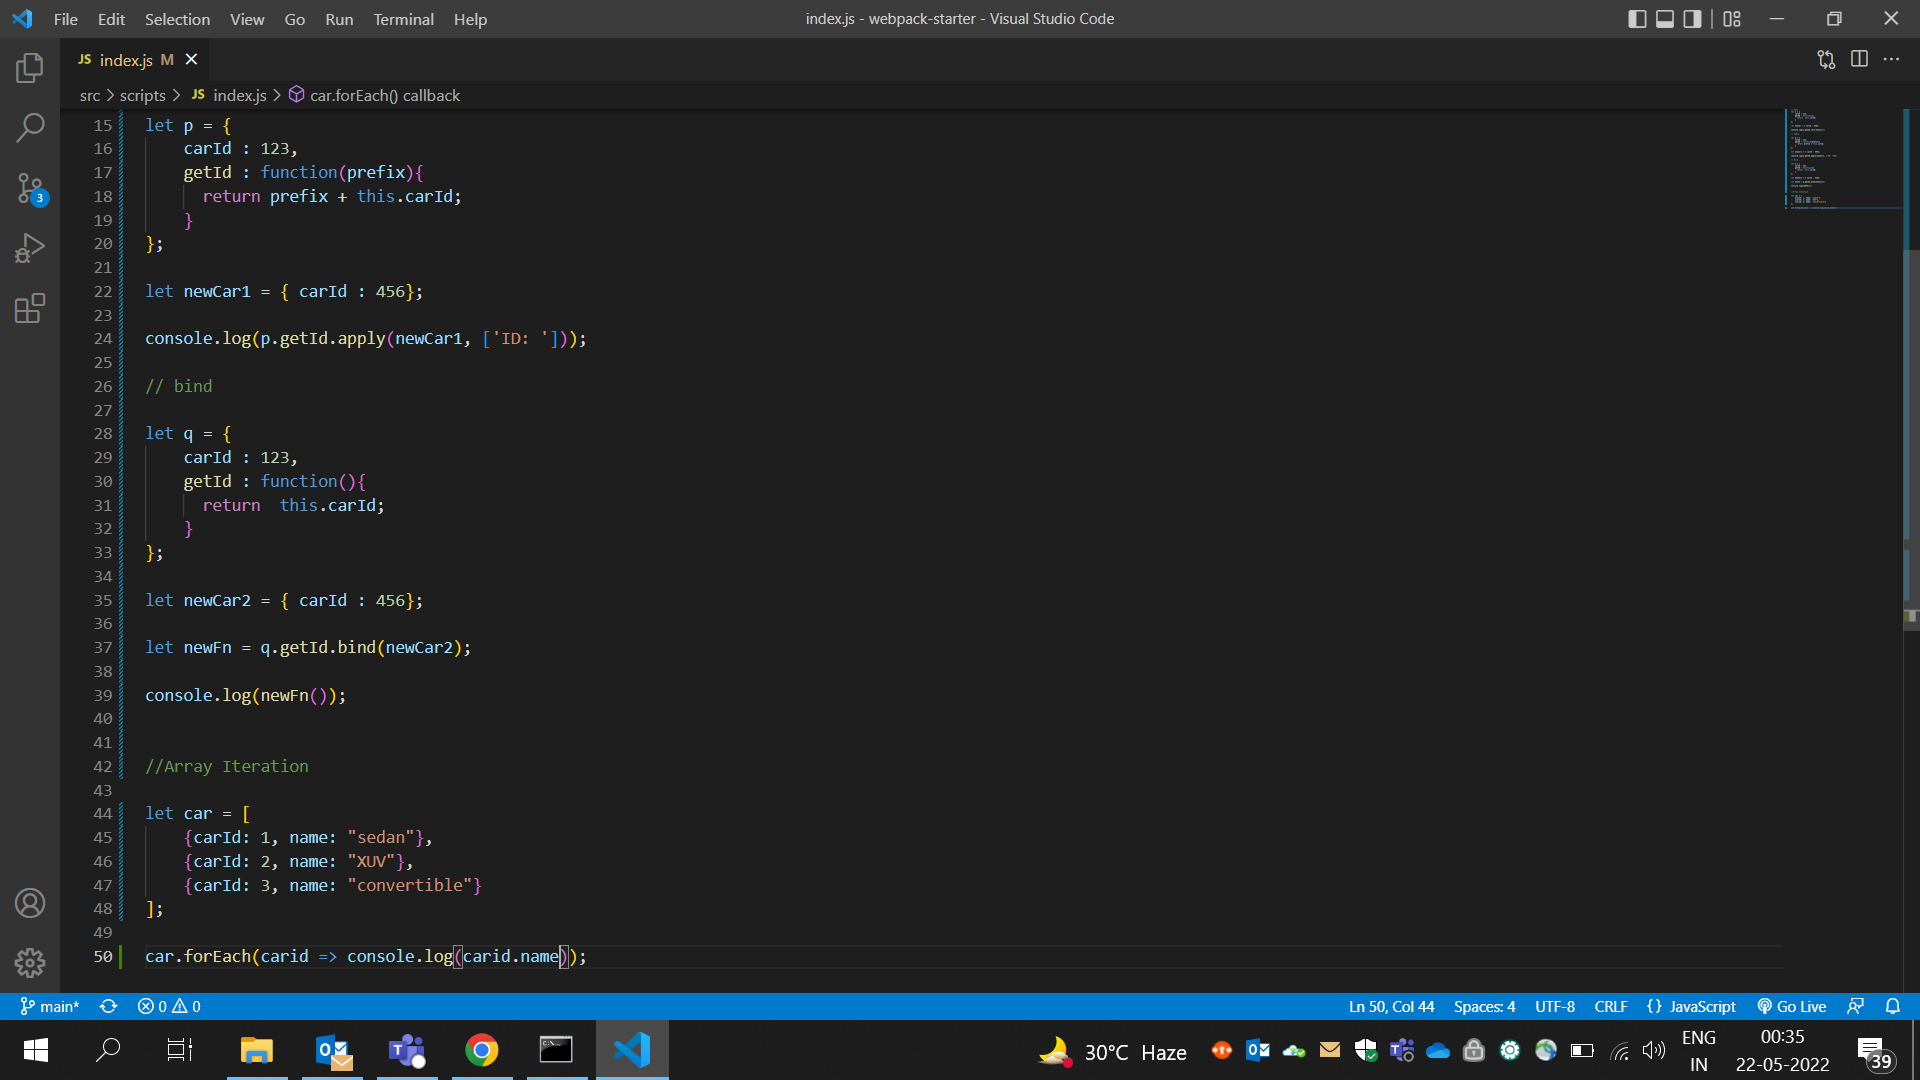Click the main* branch indicator
Image resolution: width=1920 pixels, height=1080 pixels.
[x=48, y=1006]
